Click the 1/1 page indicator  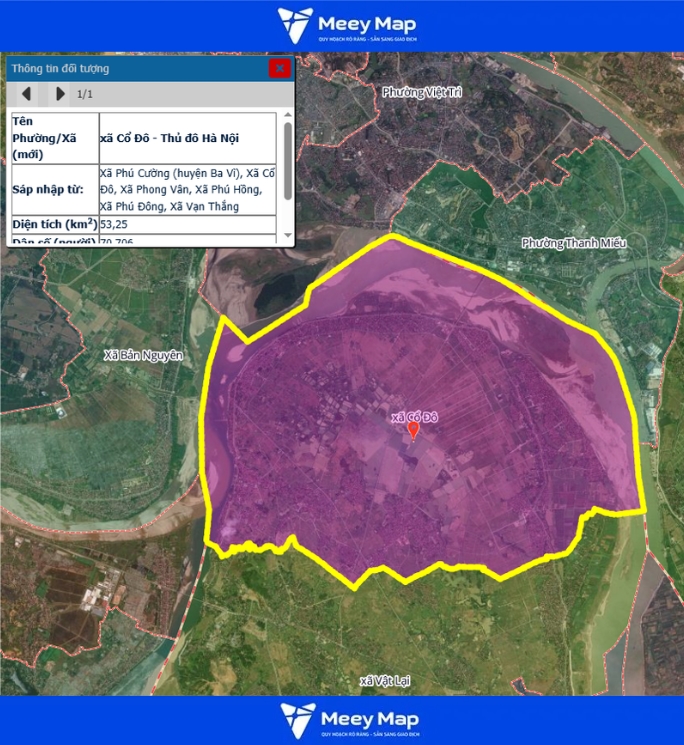(x=85, y=94)
